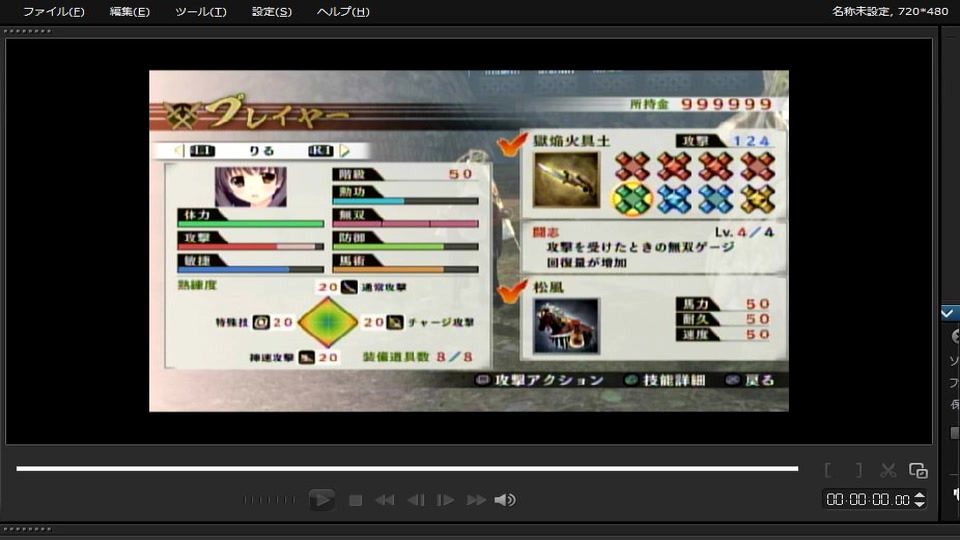Increase timecode with the up stepper arrow
Viewport: 960px width, 540px height.
(x=919, y=495)
